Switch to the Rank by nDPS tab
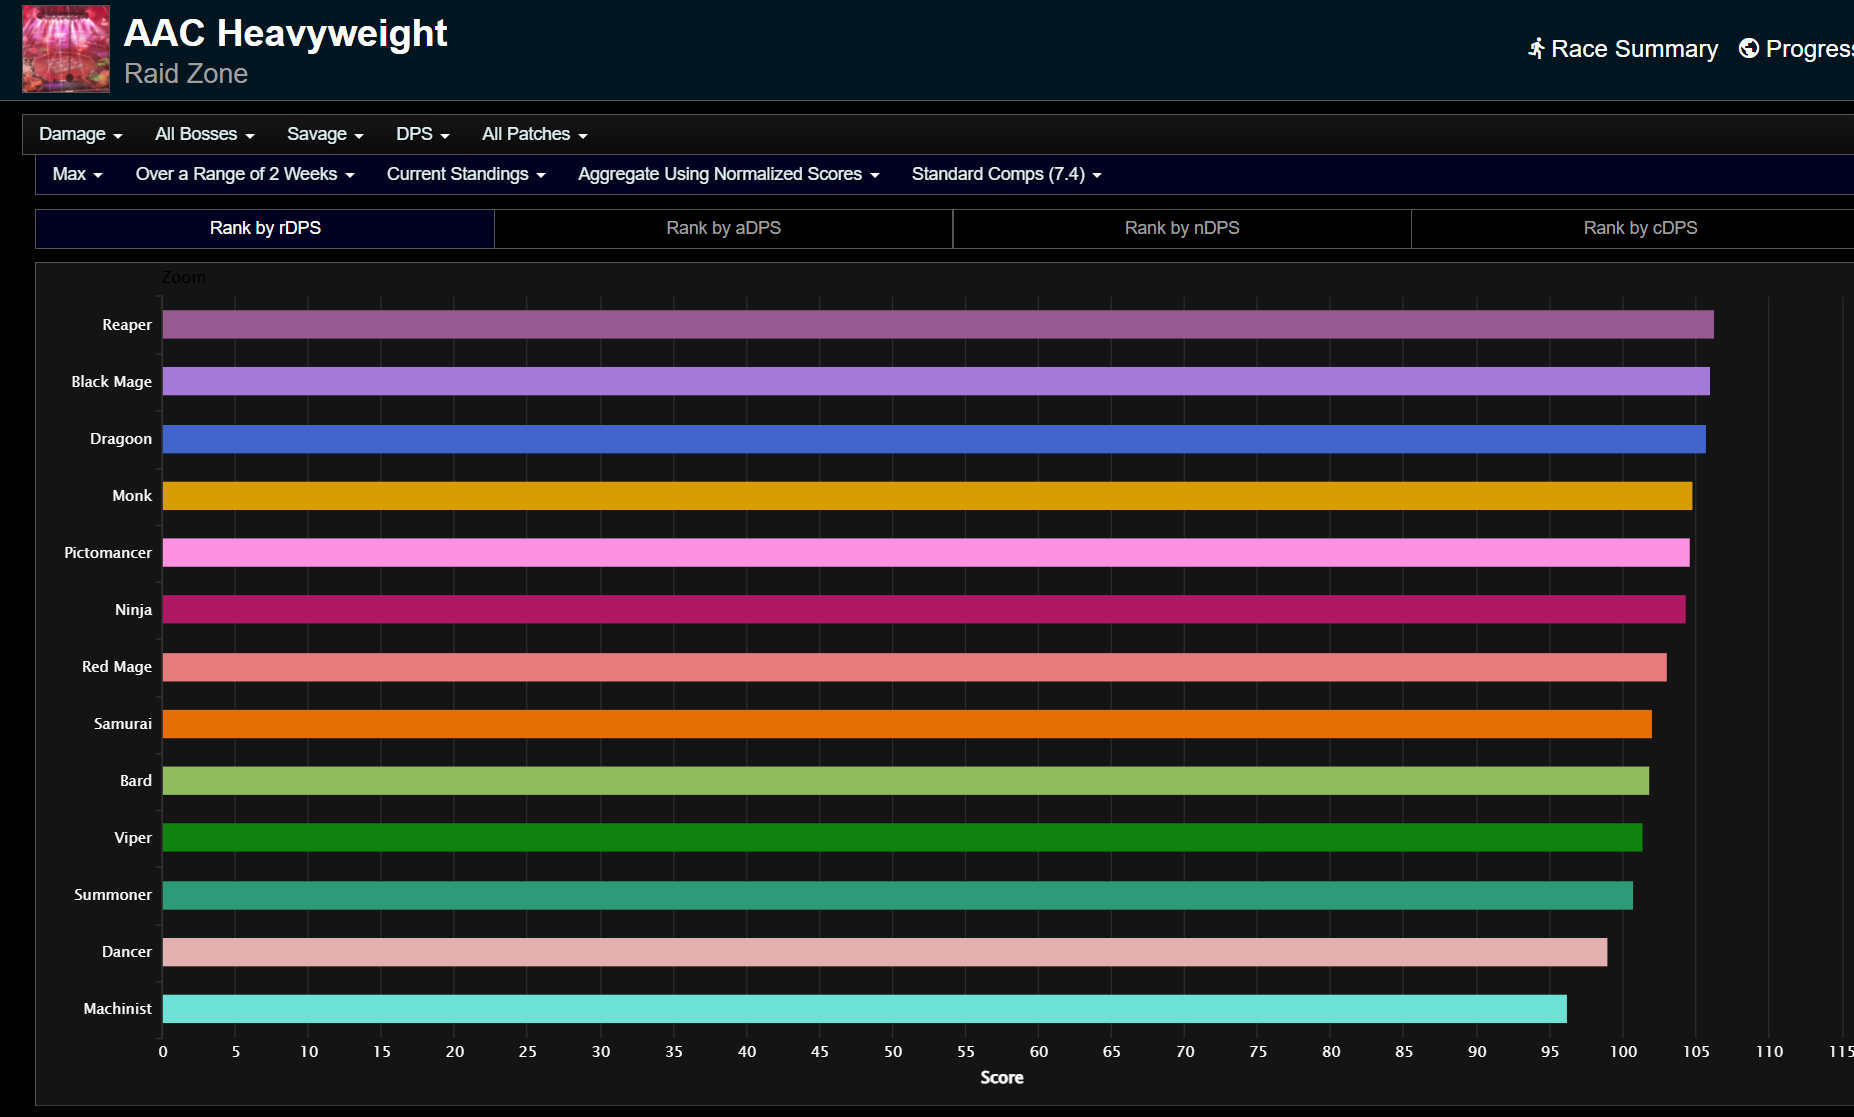Image resolution: width=1854 pixels, height=1117 pixels. click(x=1182, y=228)
